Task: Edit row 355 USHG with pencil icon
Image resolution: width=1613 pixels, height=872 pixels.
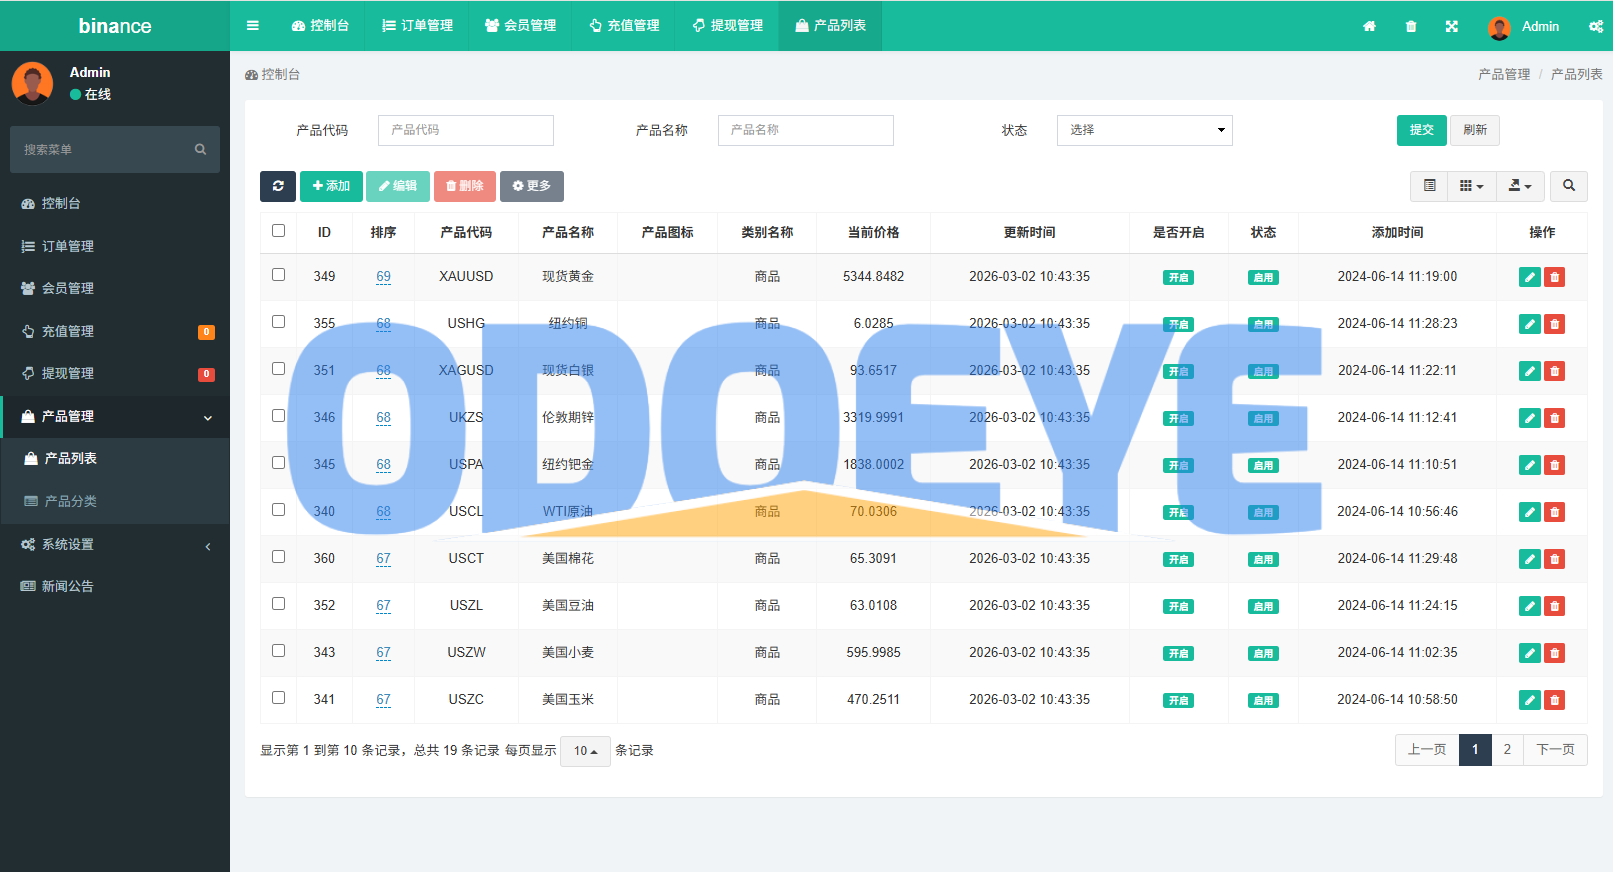Action: 1530,324
